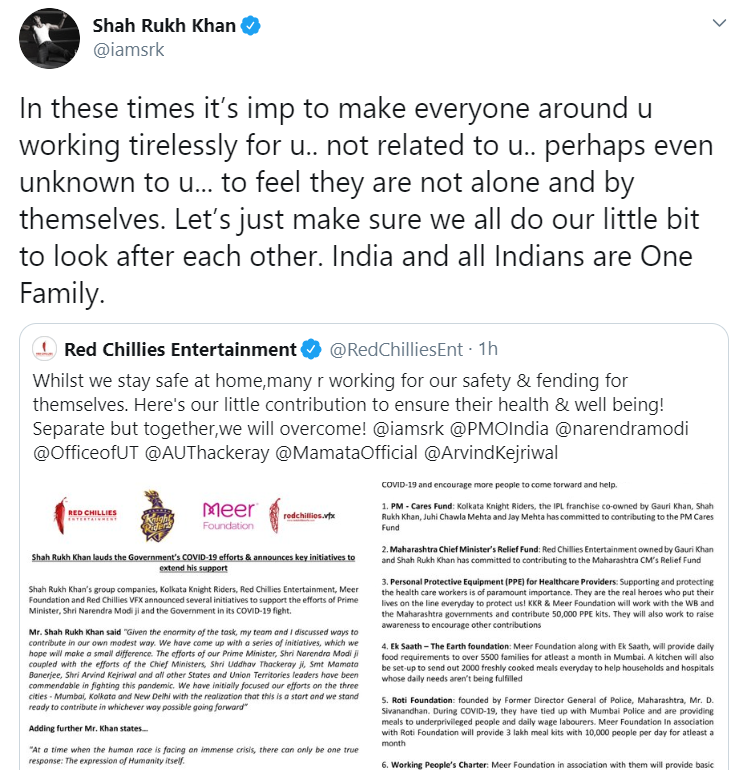Click the verified badge beside Red Chillies Entertainment
The height and width of the screenshot is (770, 744).
[x=312, y=350]
